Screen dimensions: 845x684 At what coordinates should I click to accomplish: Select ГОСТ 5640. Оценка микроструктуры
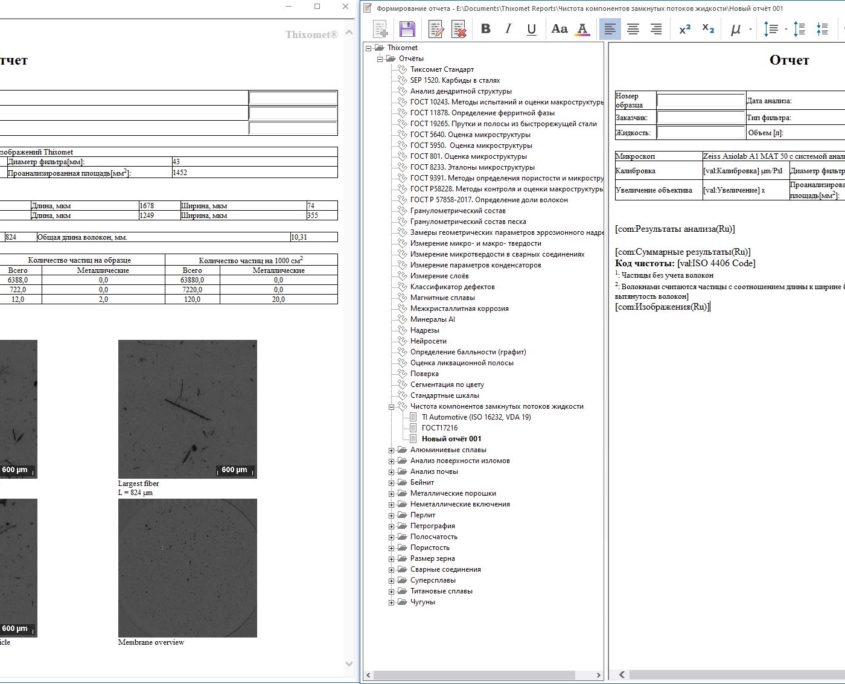pos(470,135)
